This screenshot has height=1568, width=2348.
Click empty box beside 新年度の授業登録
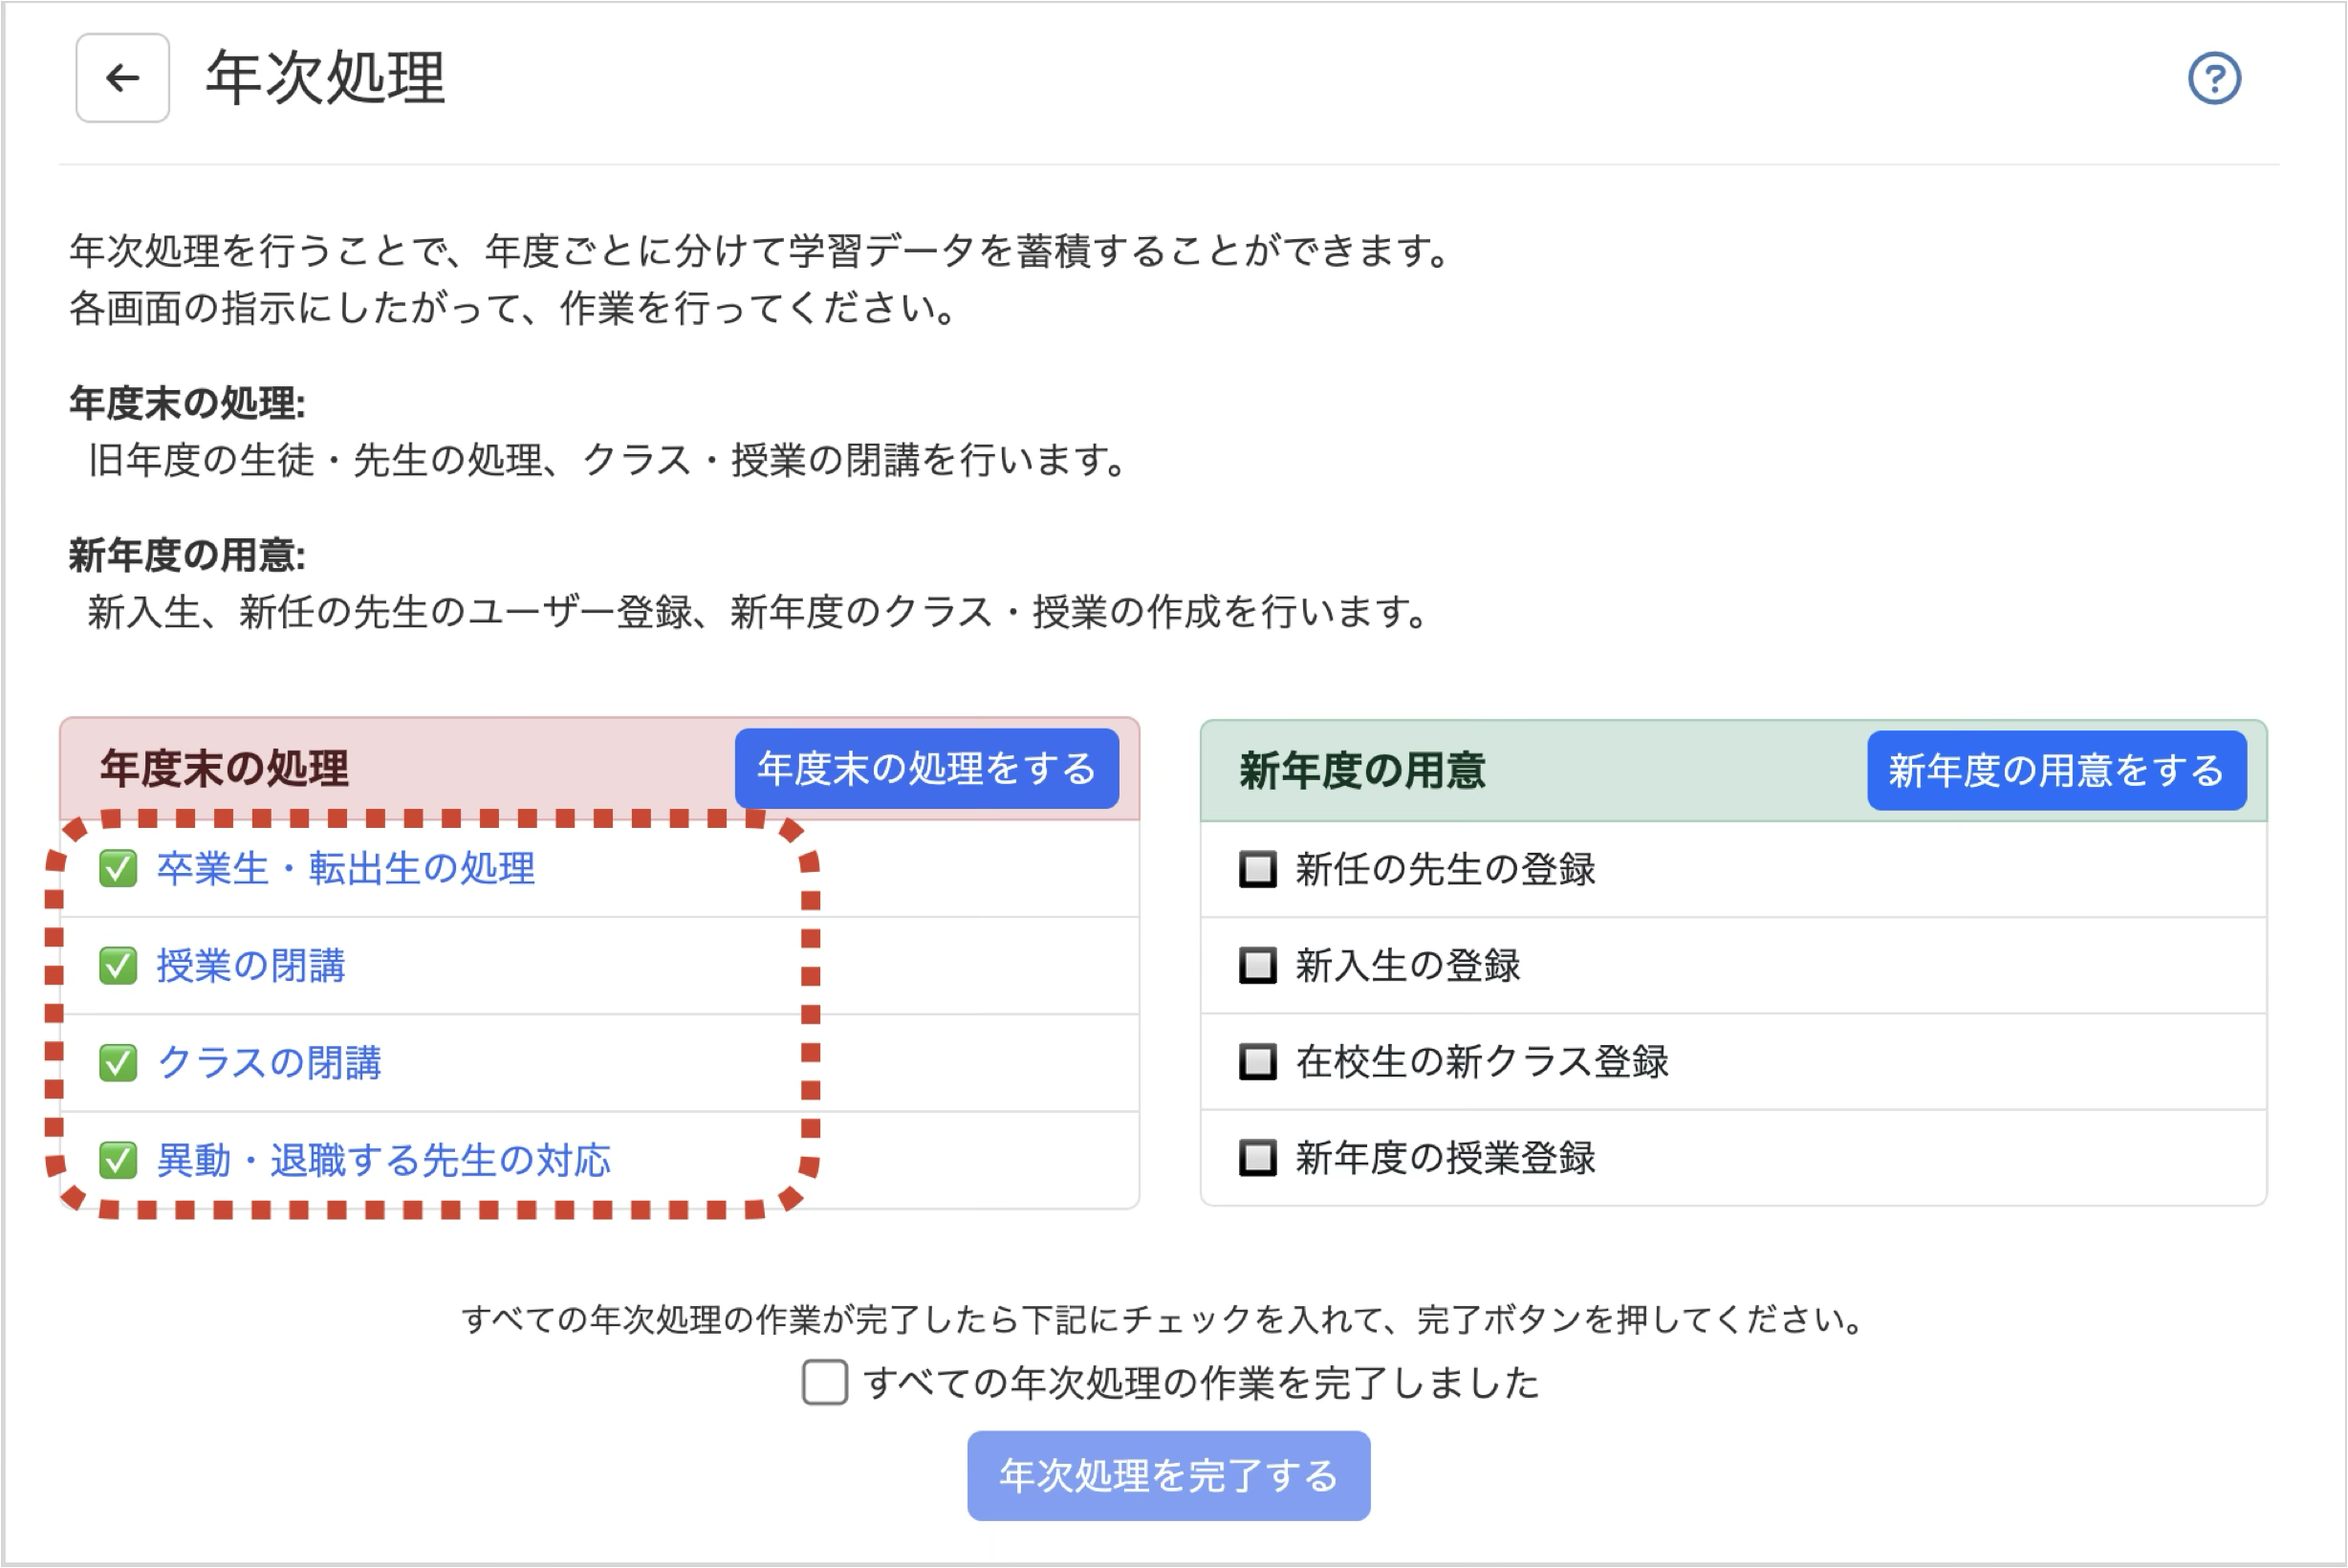[1257, 1158]
